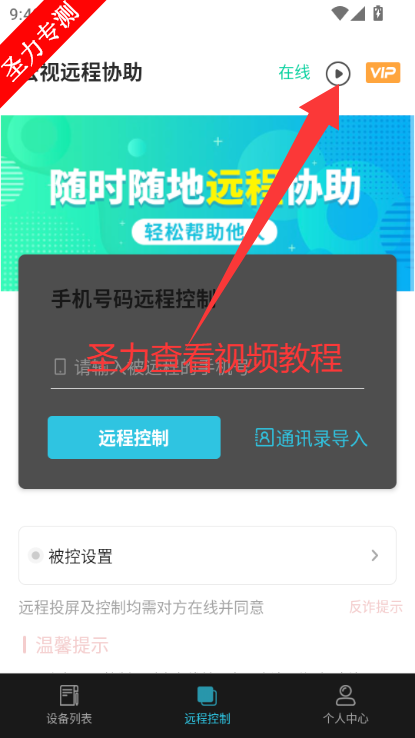The width and height of the screenshot is (415, 738).
Task: Open the video tutorial play icon
Action: tap(338, 74)
